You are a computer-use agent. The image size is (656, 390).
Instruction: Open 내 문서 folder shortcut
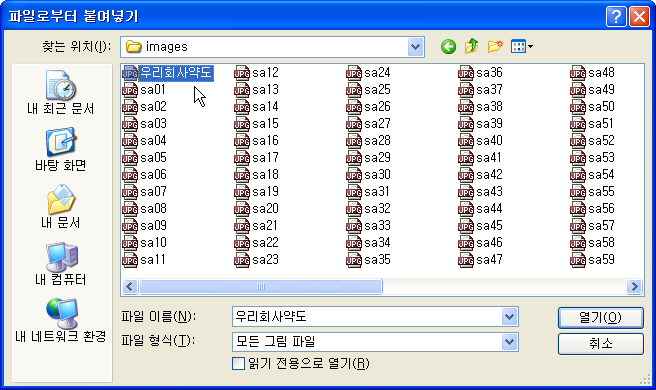tap(61, 207)
